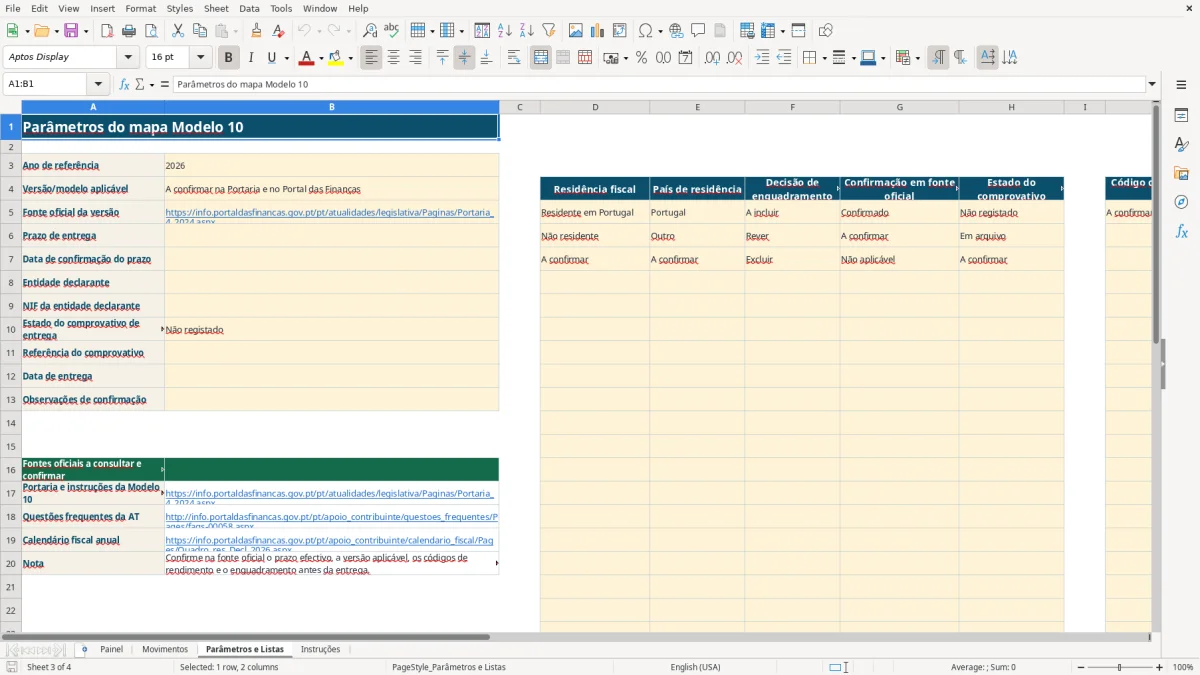Viewport: 1200px width, 675px height.
Task: Open the Function Wizard
Action: 125,85
